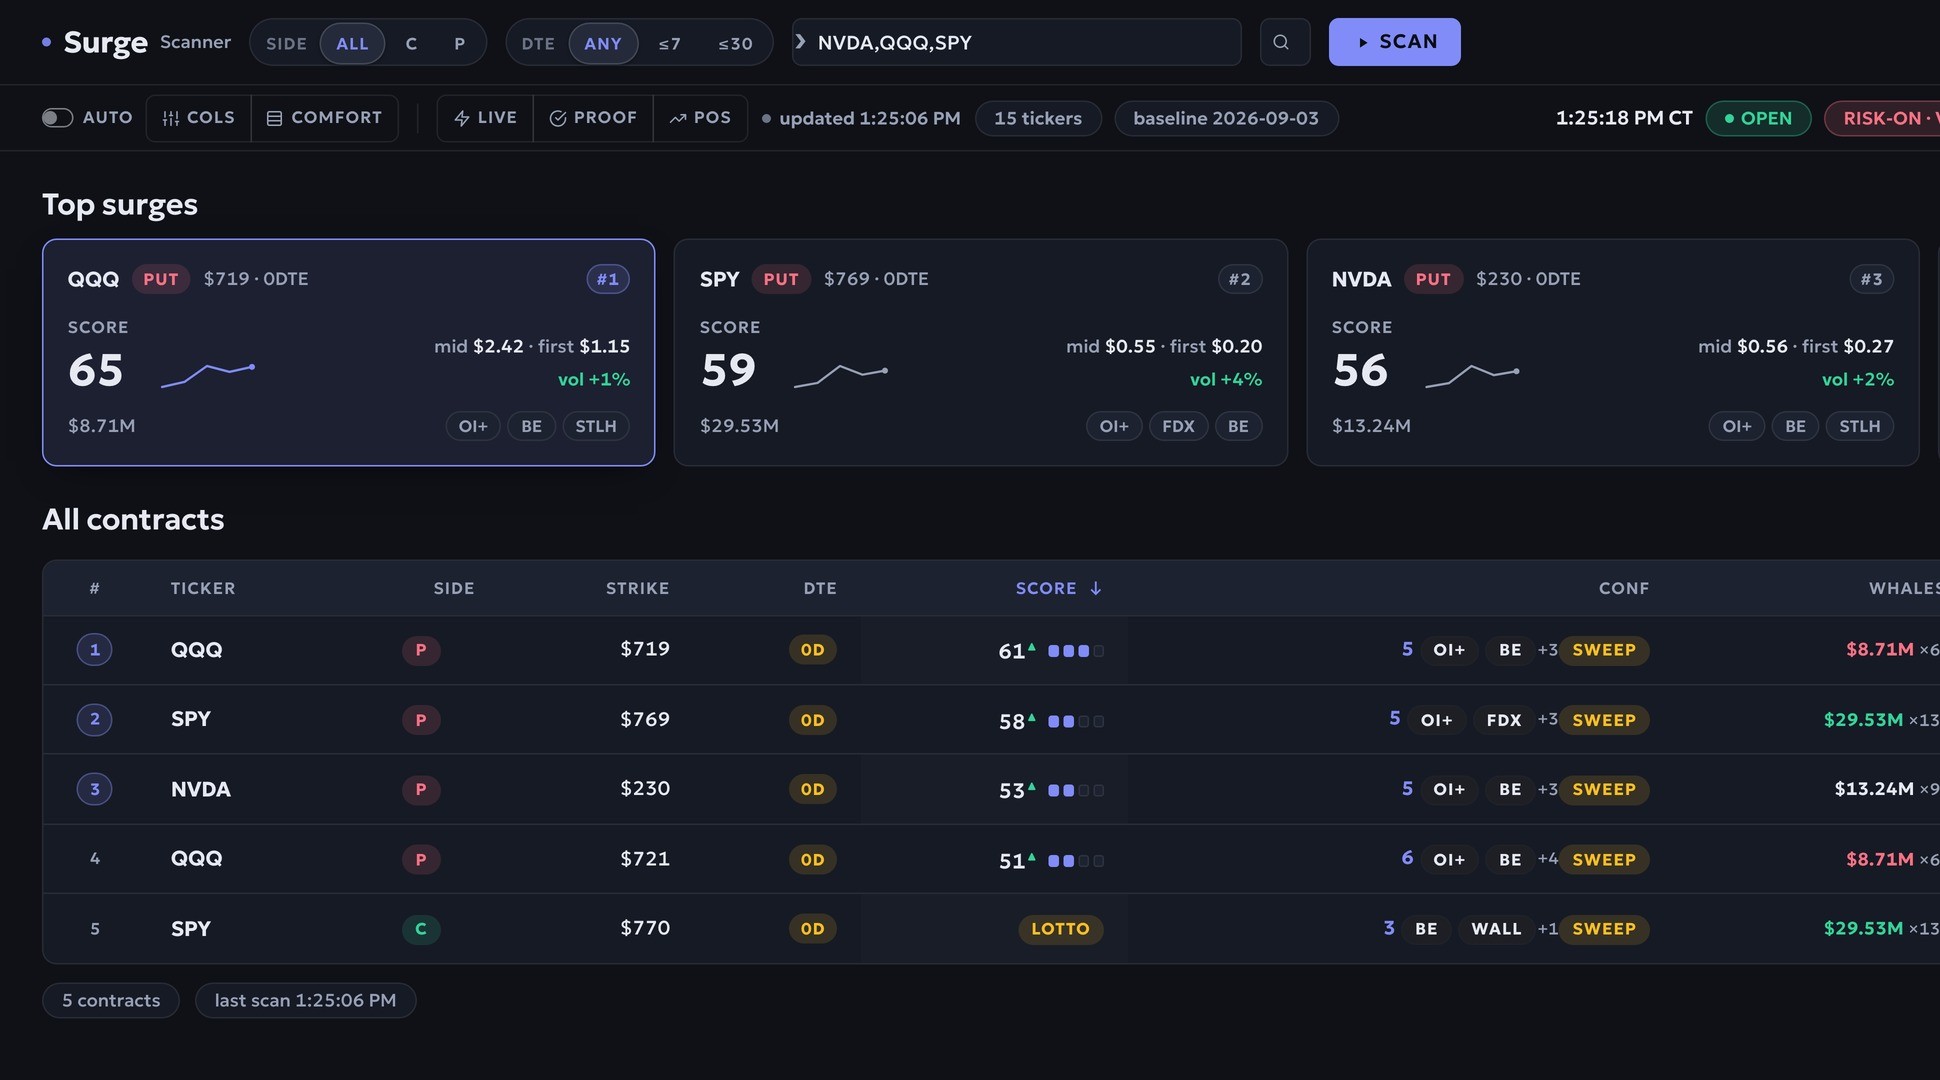This screenshot has width=1940, height=1080.
Task: Click the $13.24M whales value in NVDA row
Action: [1874, 789]
